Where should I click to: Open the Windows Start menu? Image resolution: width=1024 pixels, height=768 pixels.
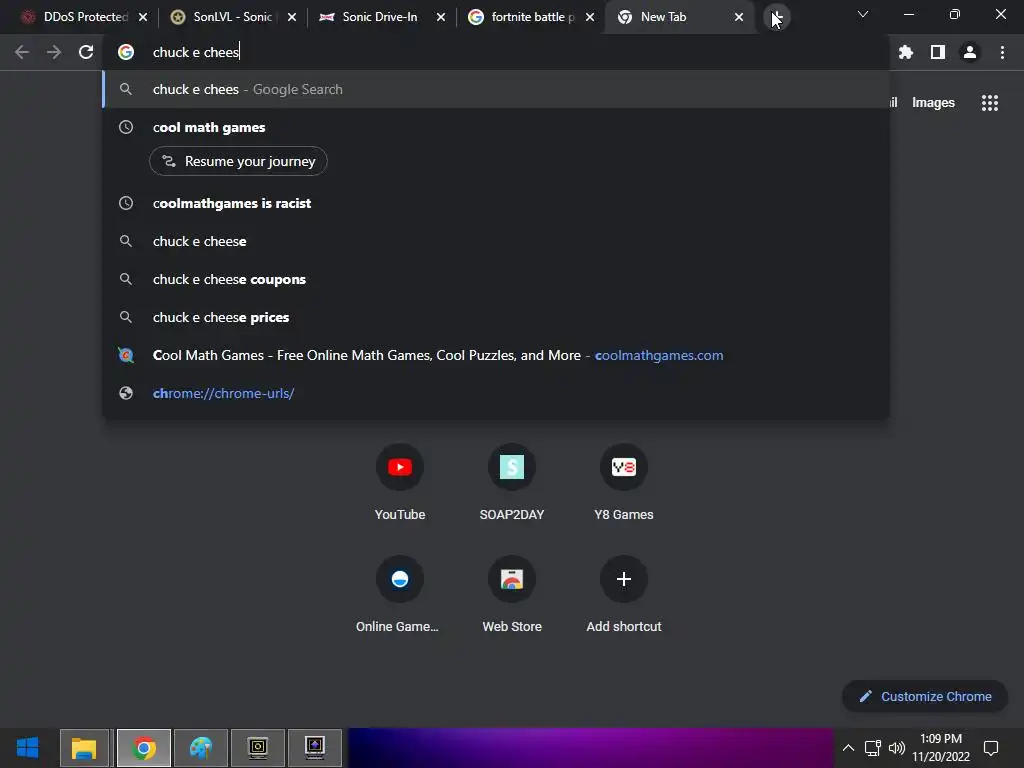[27, 748]
